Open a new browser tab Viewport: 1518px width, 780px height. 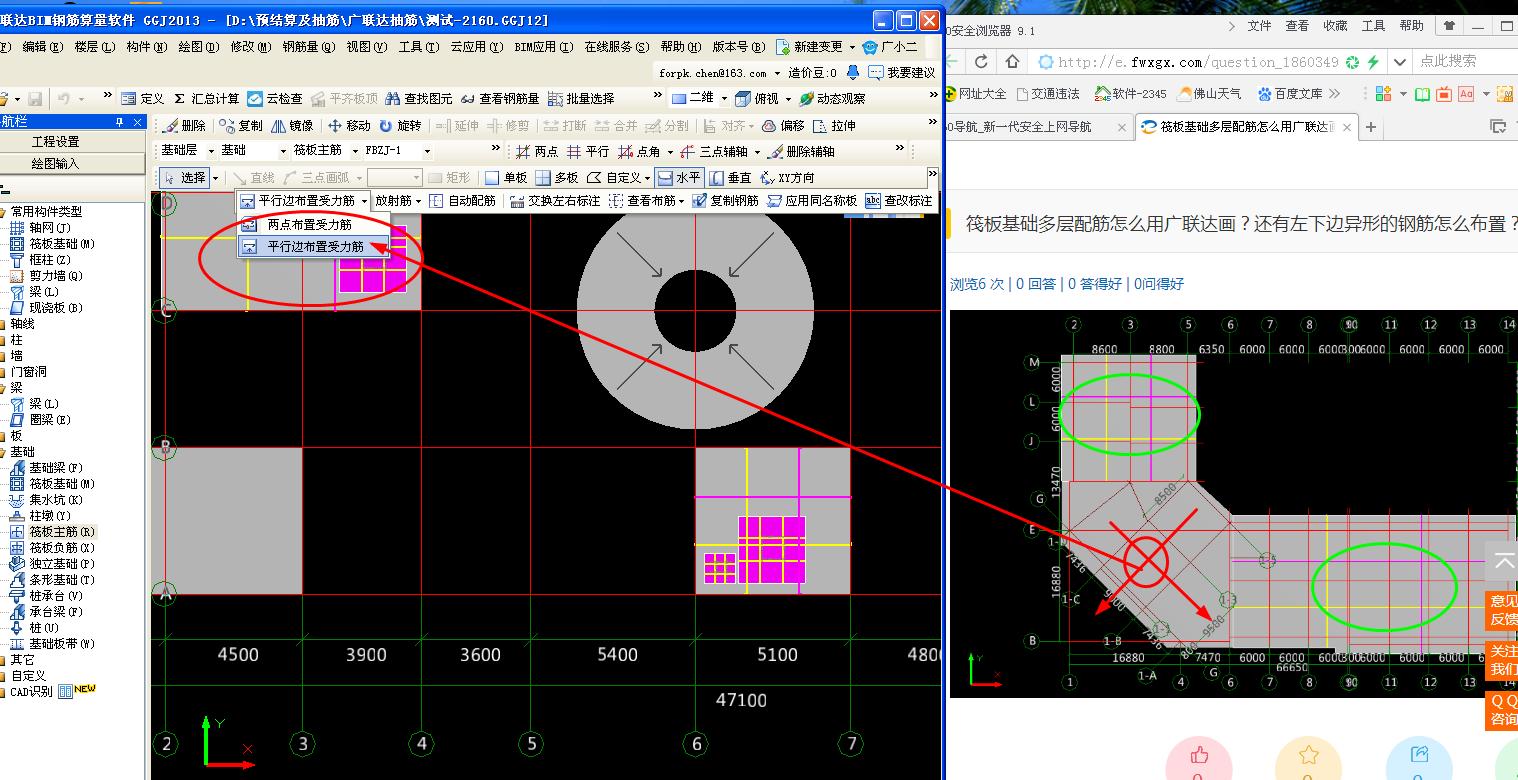[x=1371, y=127]
